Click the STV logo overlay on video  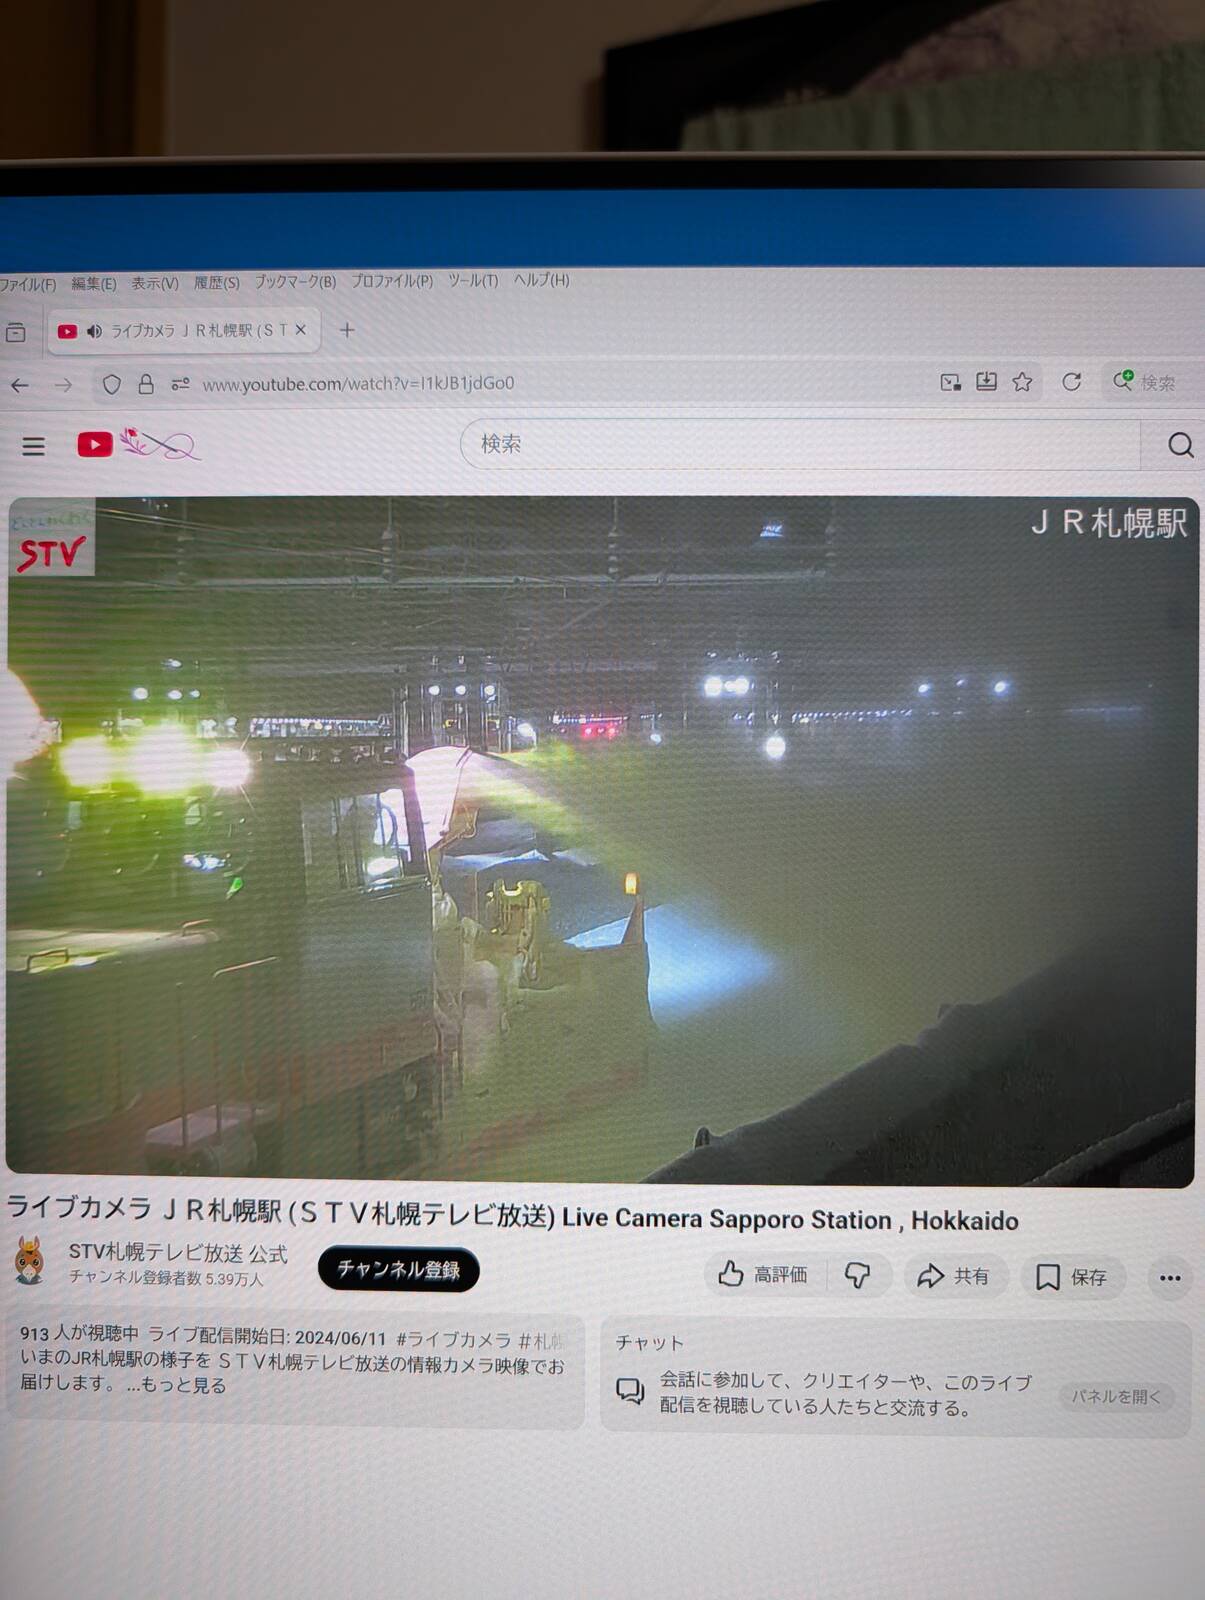pos(52,538)
